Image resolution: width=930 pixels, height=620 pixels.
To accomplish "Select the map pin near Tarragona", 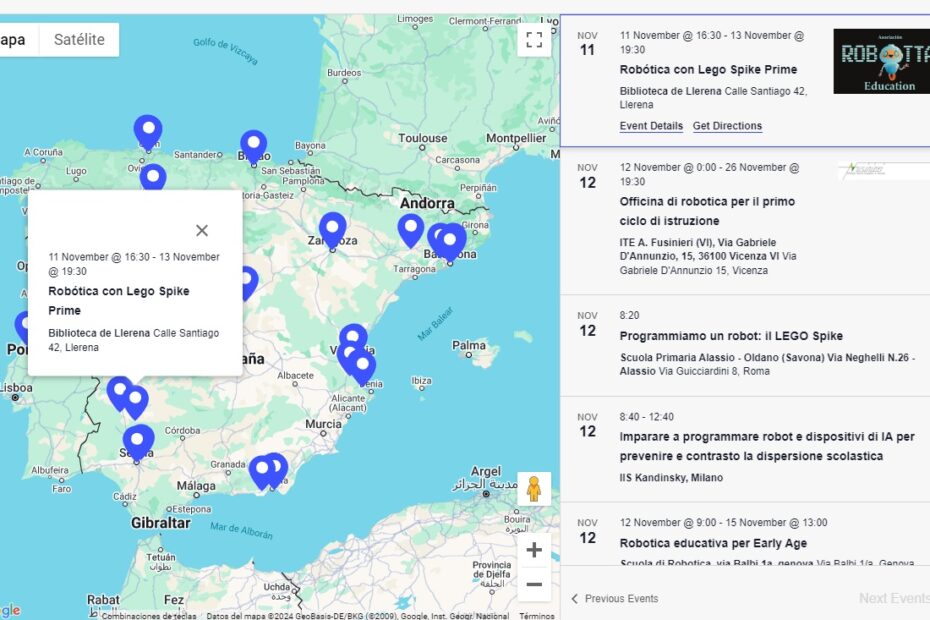I will [410, 228].
